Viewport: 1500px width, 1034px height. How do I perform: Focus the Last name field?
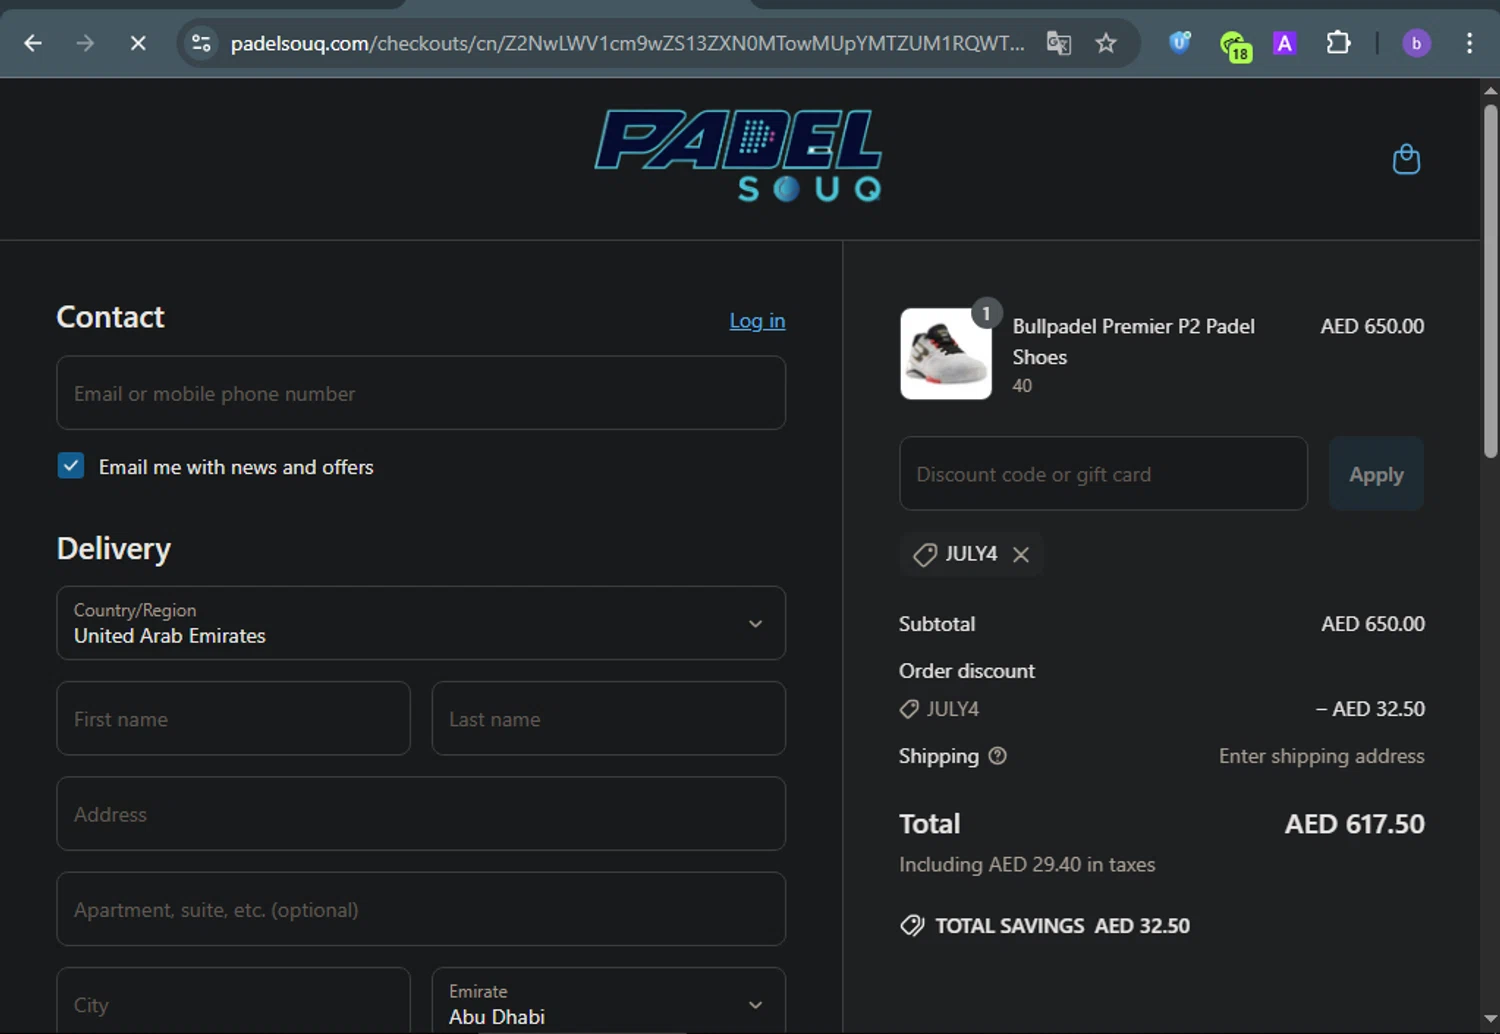pos(608,718)
